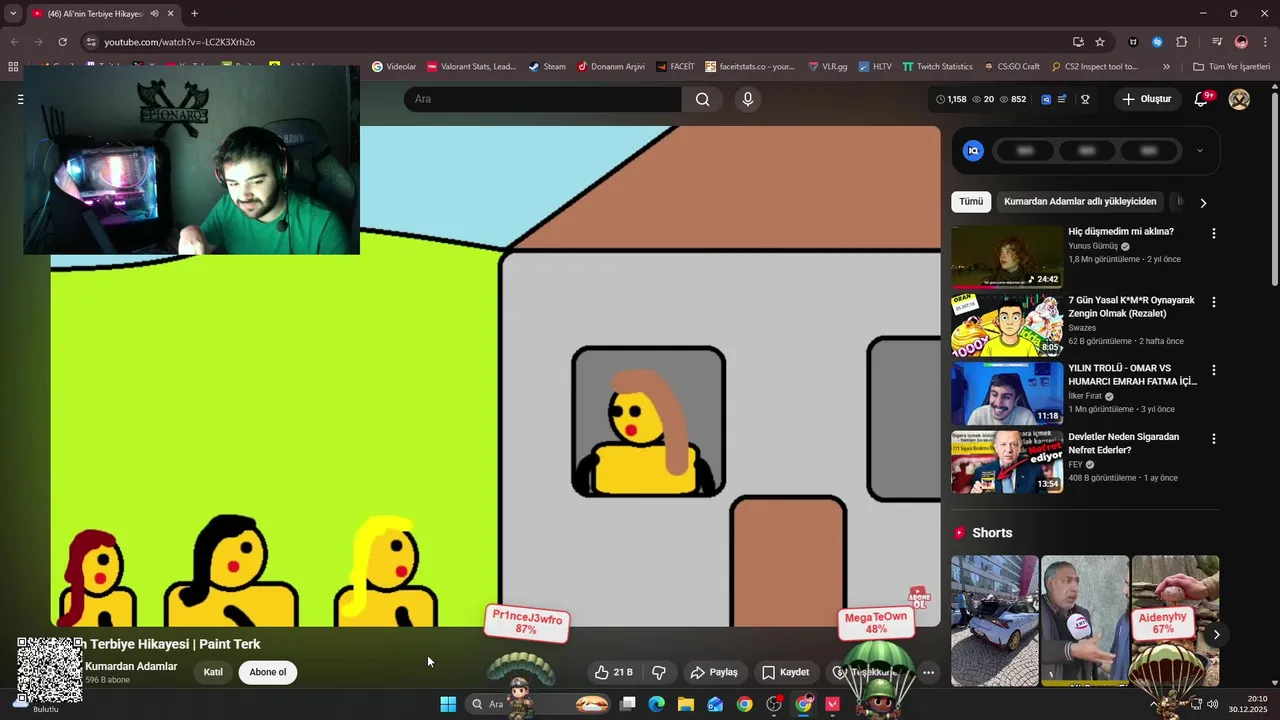
Task: Open the volume icon in the system tray
Action: coord(1212,704)
